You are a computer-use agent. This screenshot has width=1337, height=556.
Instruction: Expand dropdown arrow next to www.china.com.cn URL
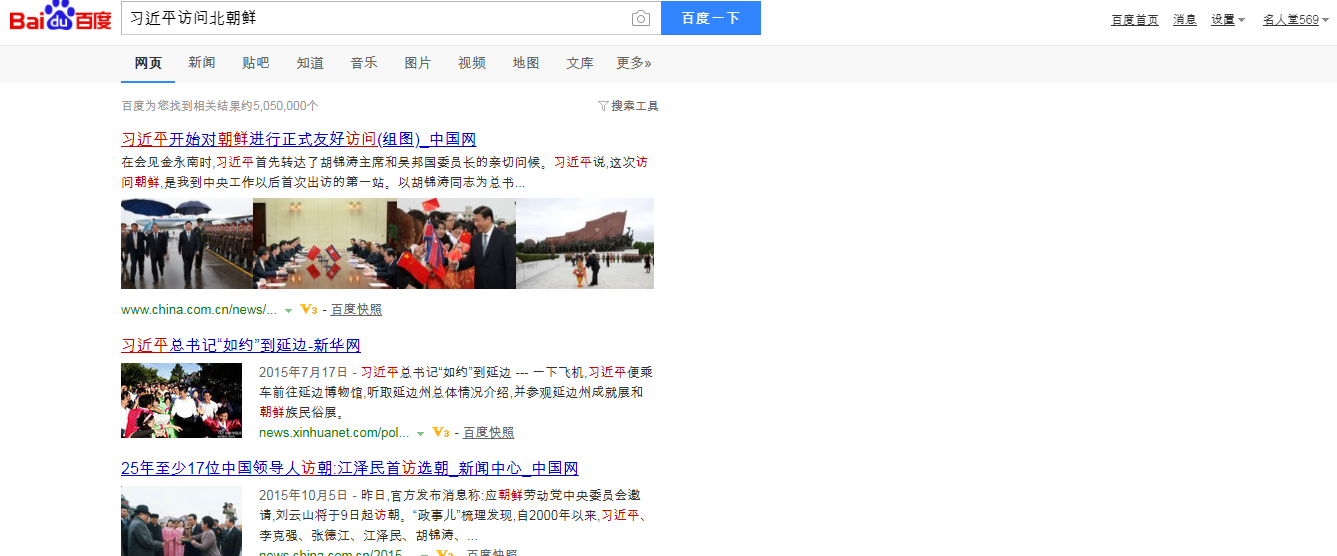click(289, 311)
